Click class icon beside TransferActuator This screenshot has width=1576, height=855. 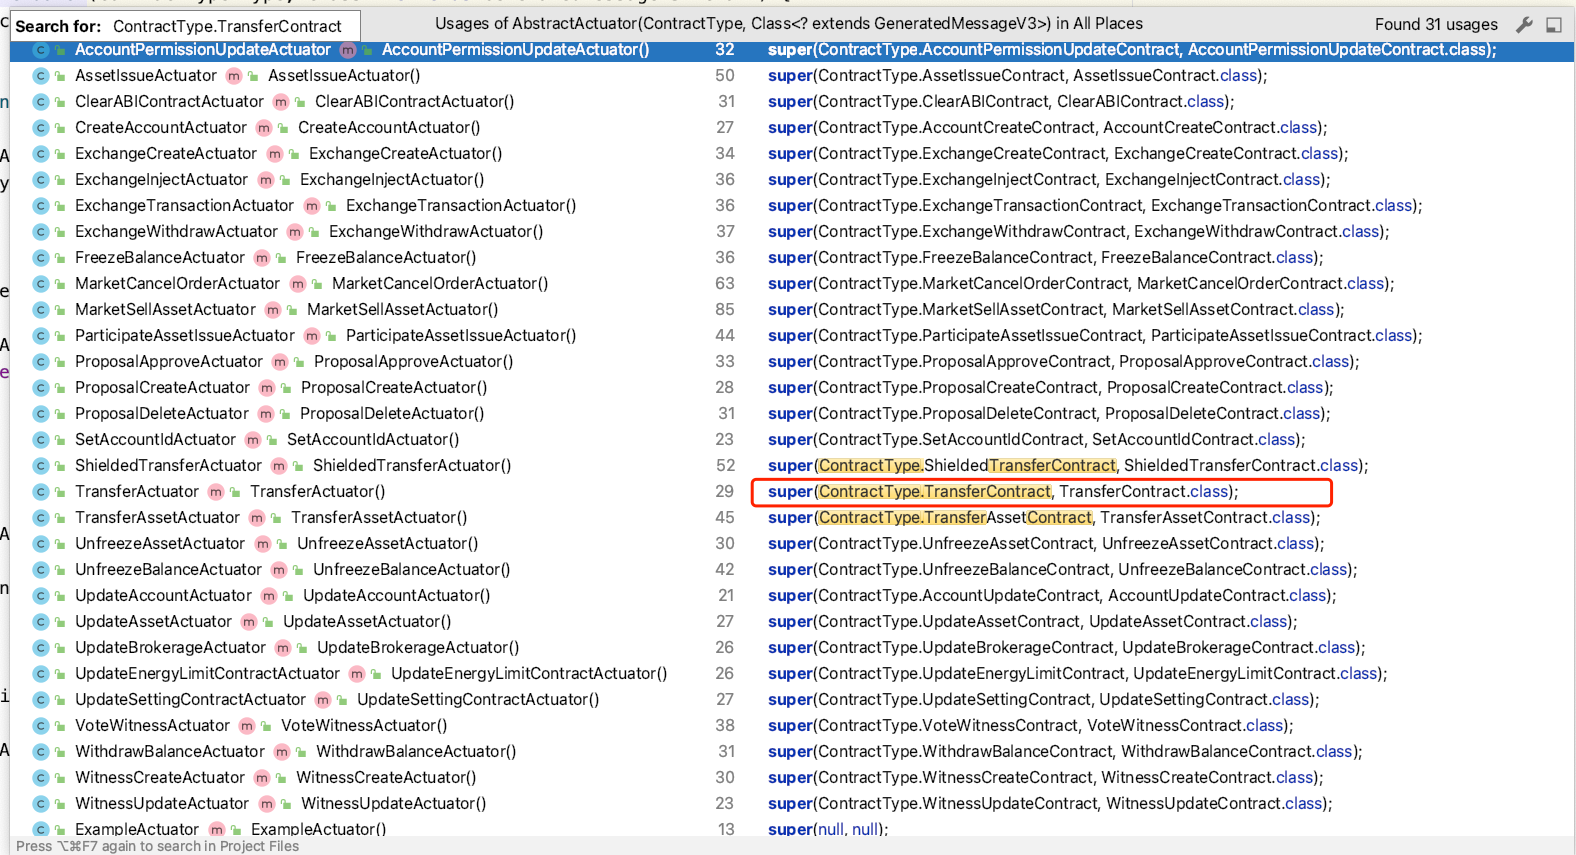(x=41, y=492)
